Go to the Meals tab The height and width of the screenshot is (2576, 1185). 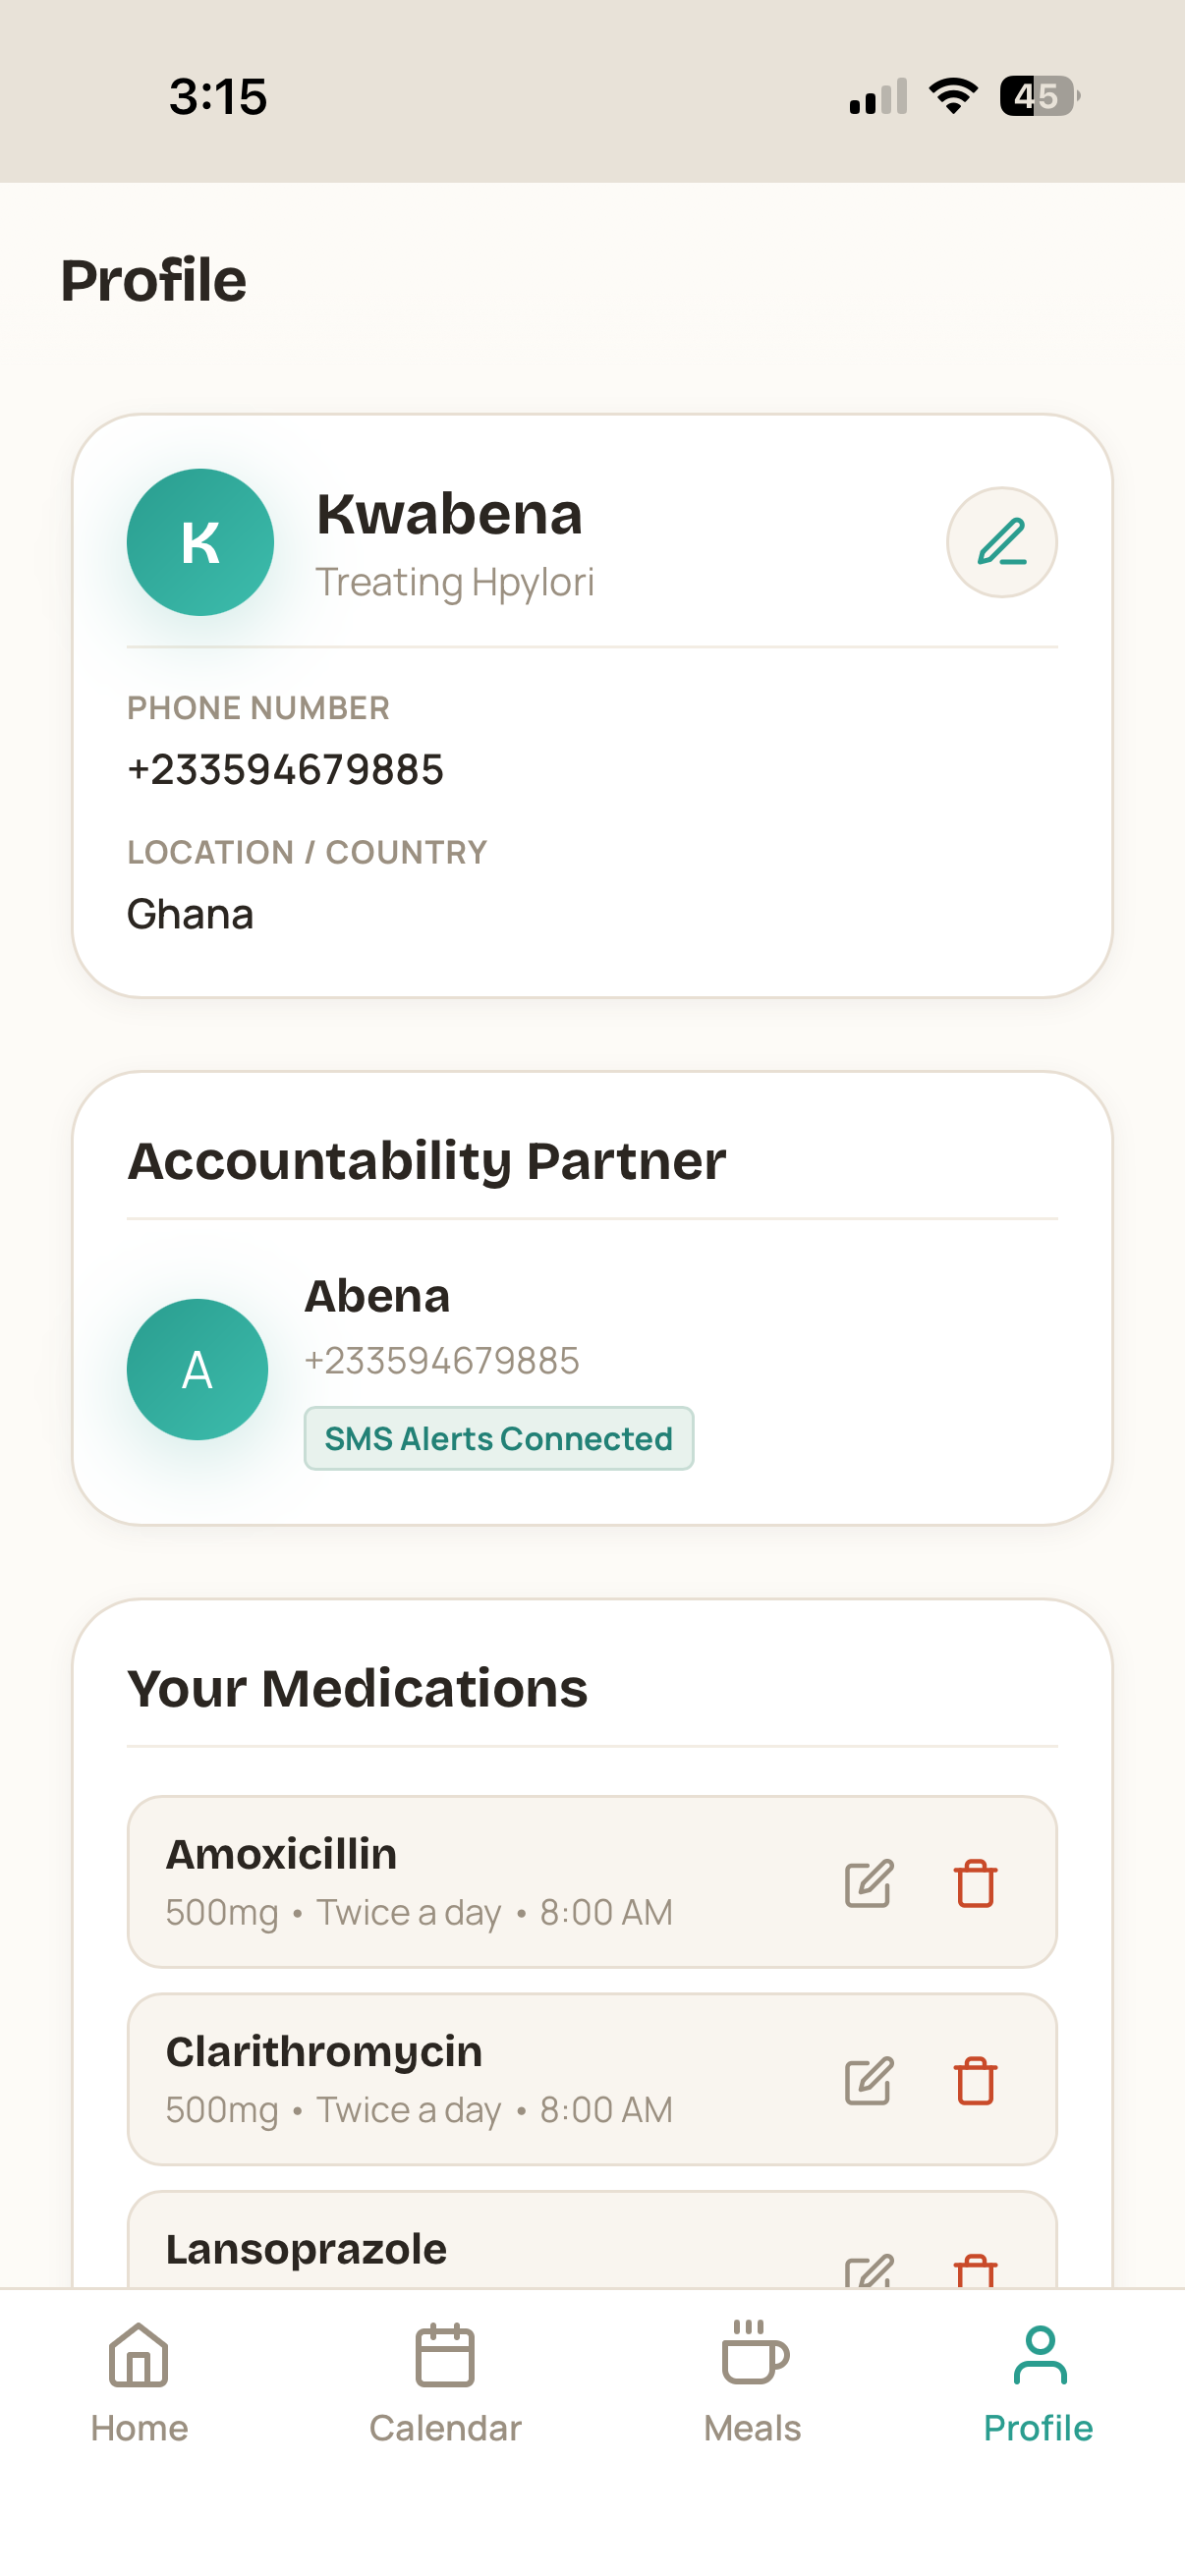tap(753, 2384)
